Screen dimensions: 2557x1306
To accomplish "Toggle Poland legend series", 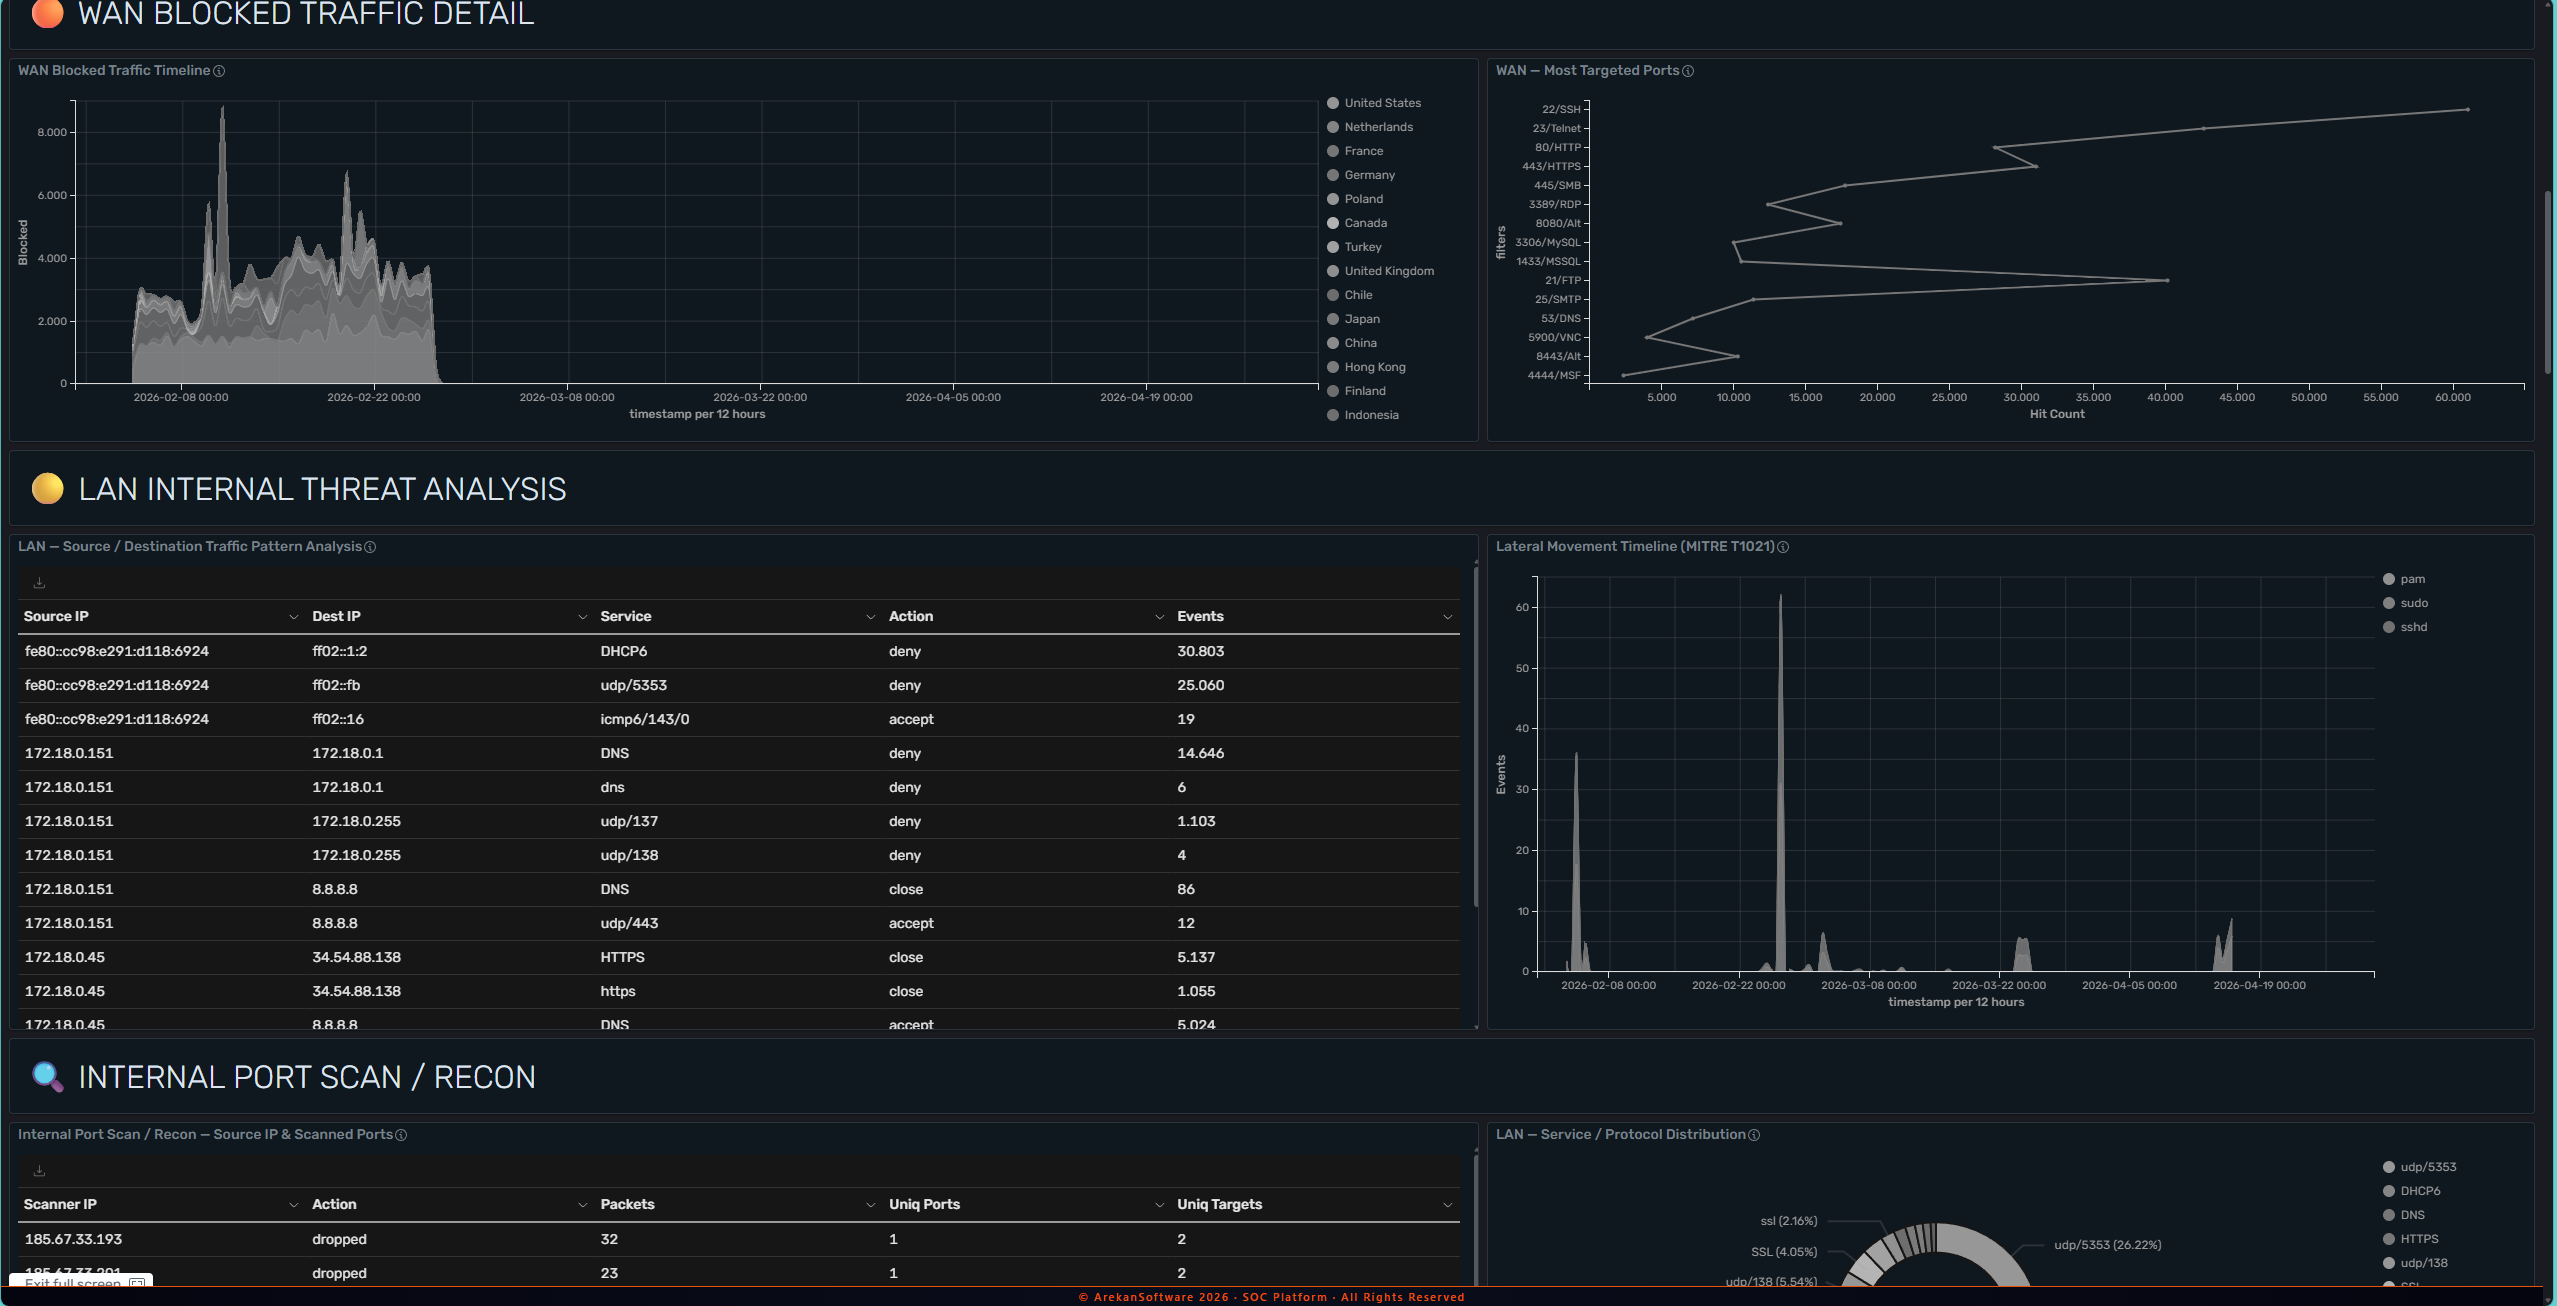I will (x=1355, y=199).
